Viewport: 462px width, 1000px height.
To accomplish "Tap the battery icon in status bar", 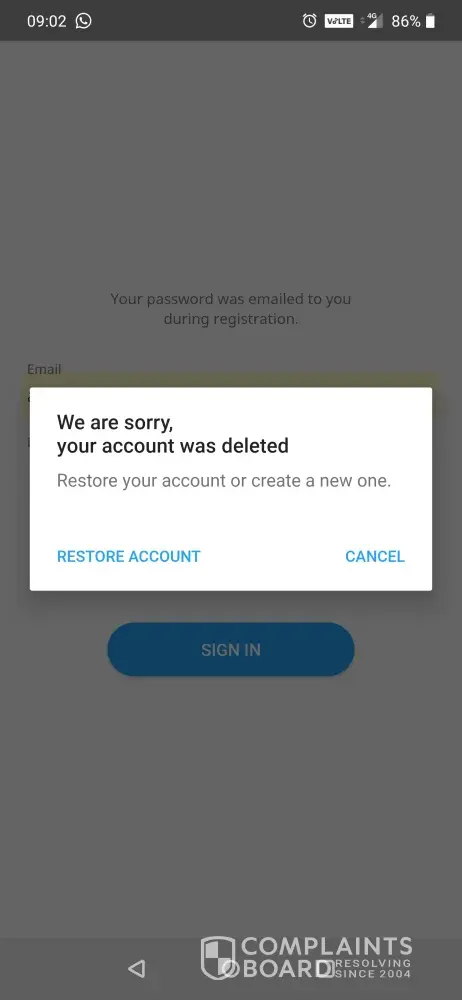I will tap(431, 21).
